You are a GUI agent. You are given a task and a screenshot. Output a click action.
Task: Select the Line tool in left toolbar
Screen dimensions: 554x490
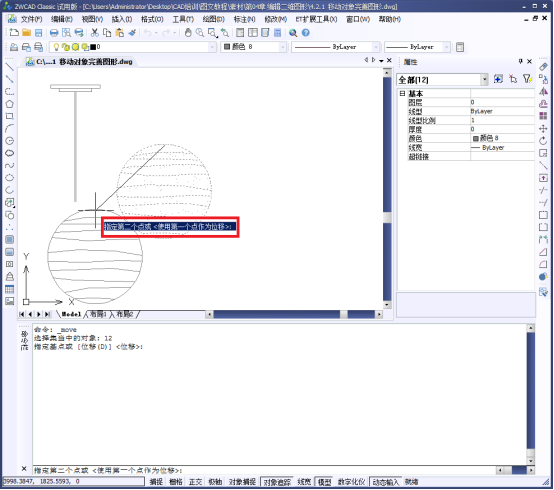[x=10, y=67]
